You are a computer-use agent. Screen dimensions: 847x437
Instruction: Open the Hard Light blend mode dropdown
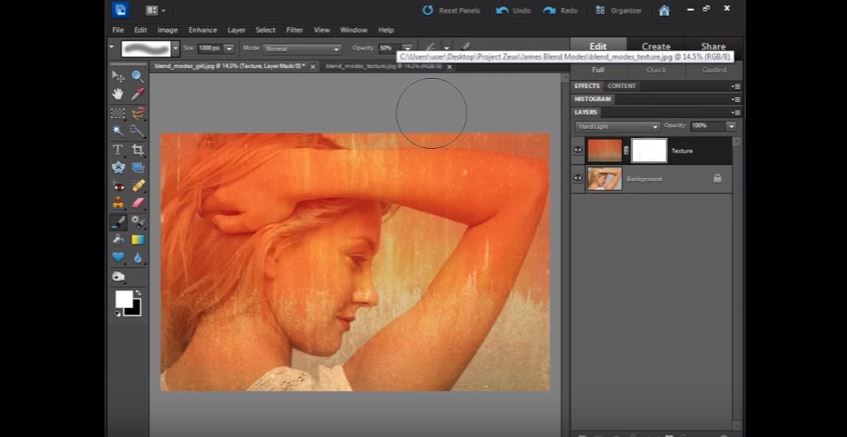[x=617, y=126]
